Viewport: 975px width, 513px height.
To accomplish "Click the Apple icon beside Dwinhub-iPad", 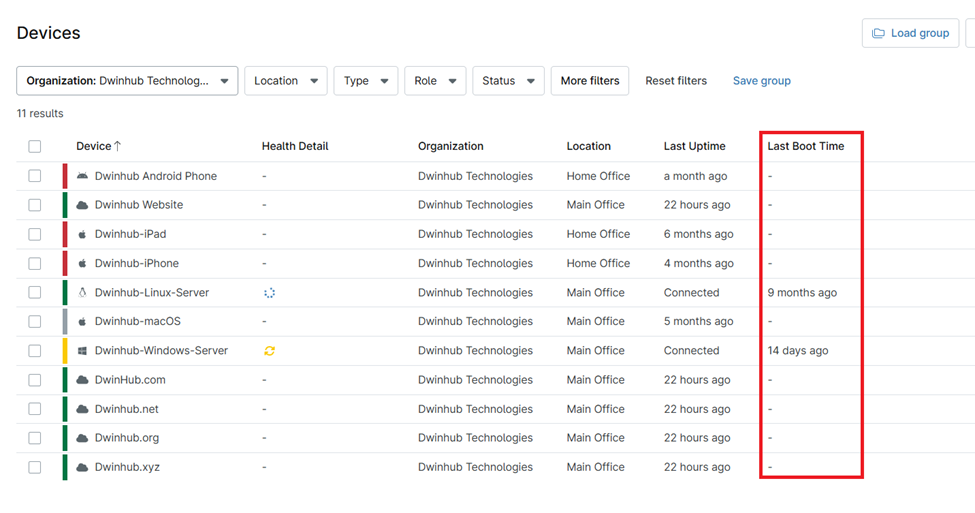I will point(82,234).
